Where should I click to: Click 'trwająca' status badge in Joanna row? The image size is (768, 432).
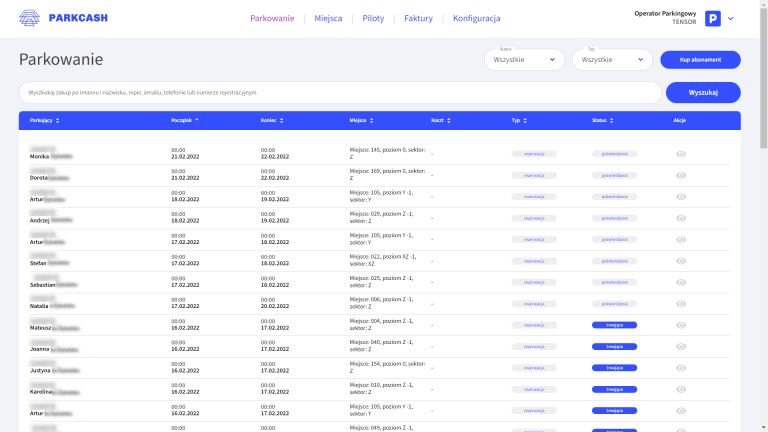[x=614, y=347]
